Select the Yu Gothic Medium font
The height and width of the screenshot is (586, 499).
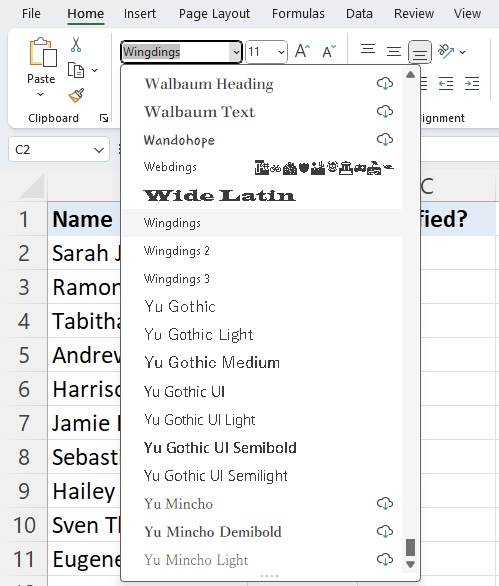pos(262,363)
